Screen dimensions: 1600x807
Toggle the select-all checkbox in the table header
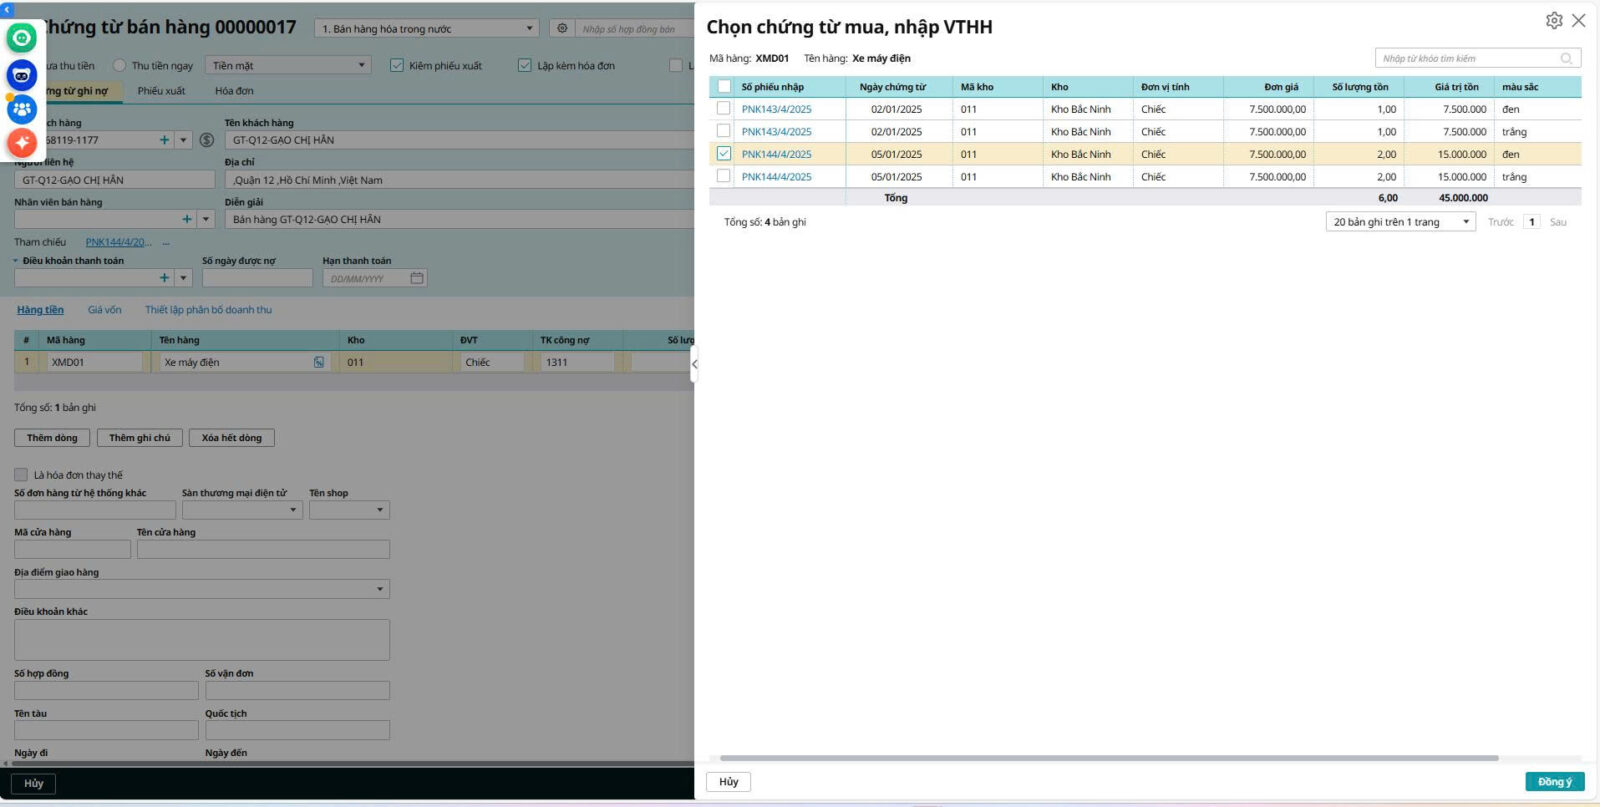click(x=724, y=87)
